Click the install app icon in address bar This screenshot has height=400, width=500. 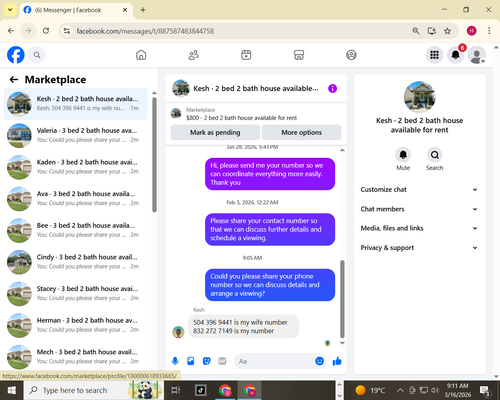pos(432,31)
